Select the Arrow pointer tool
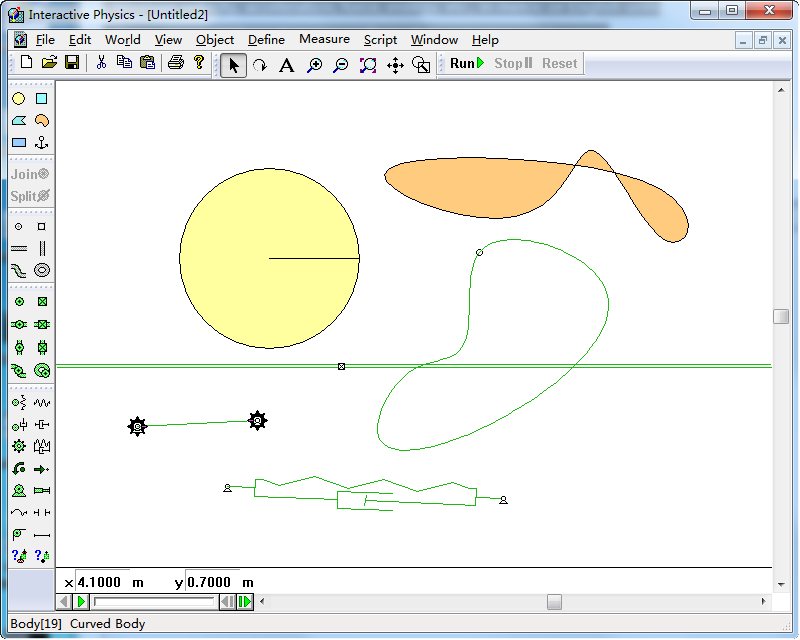The image size is (800, 640). (233, 64)
